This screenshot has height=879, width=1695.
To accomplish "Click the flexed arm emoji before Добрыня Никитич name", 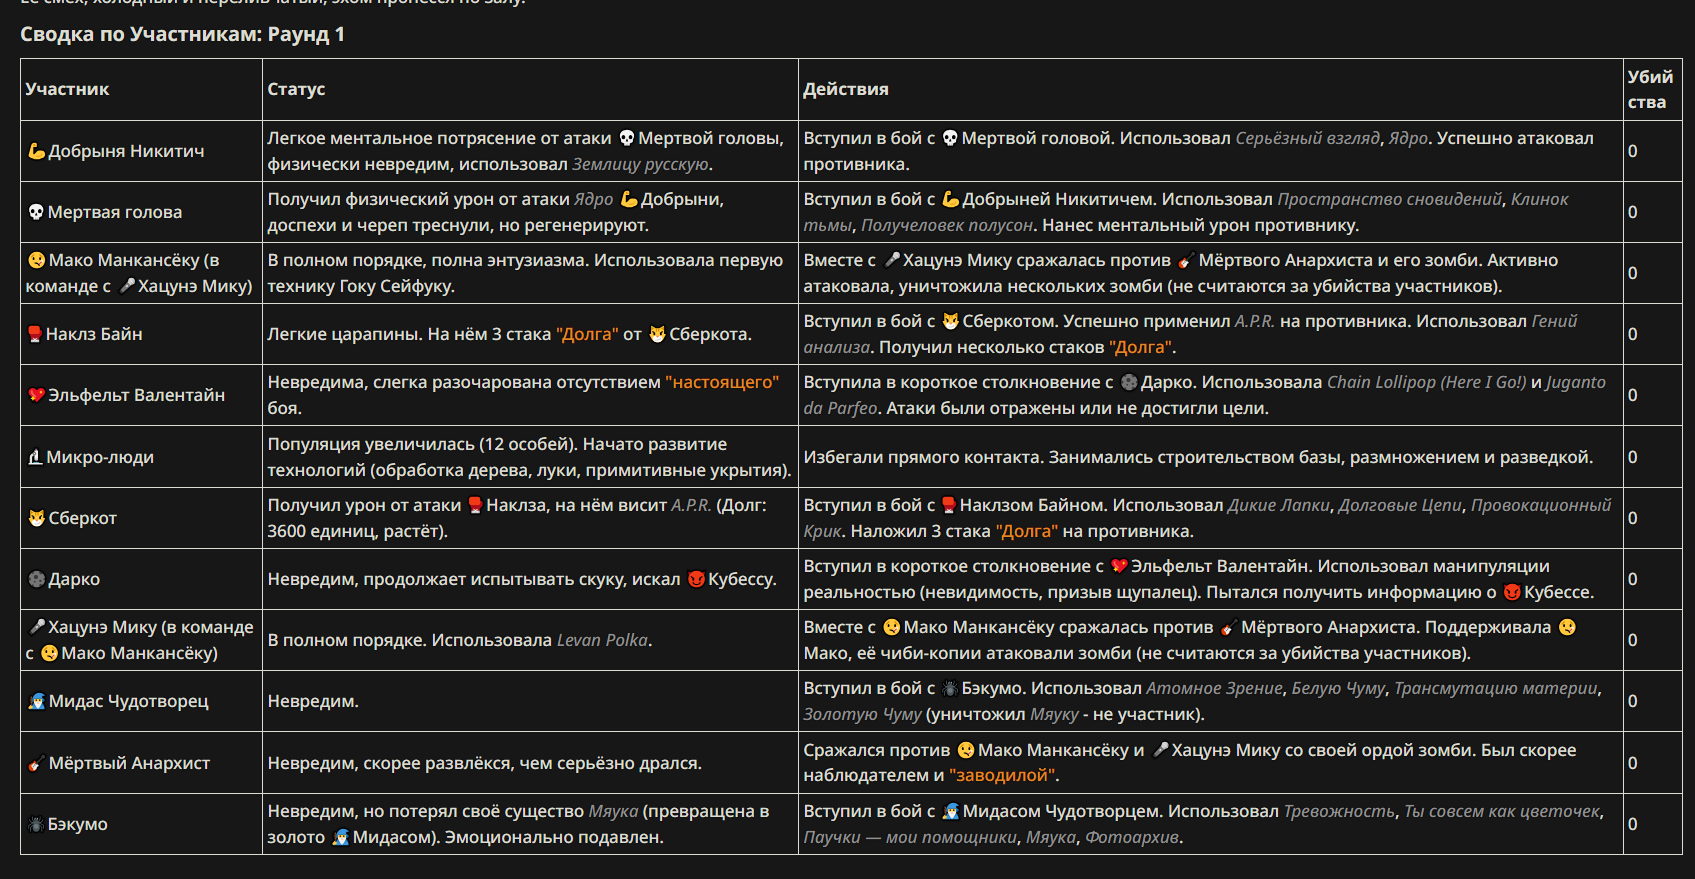I will (36, 151).
